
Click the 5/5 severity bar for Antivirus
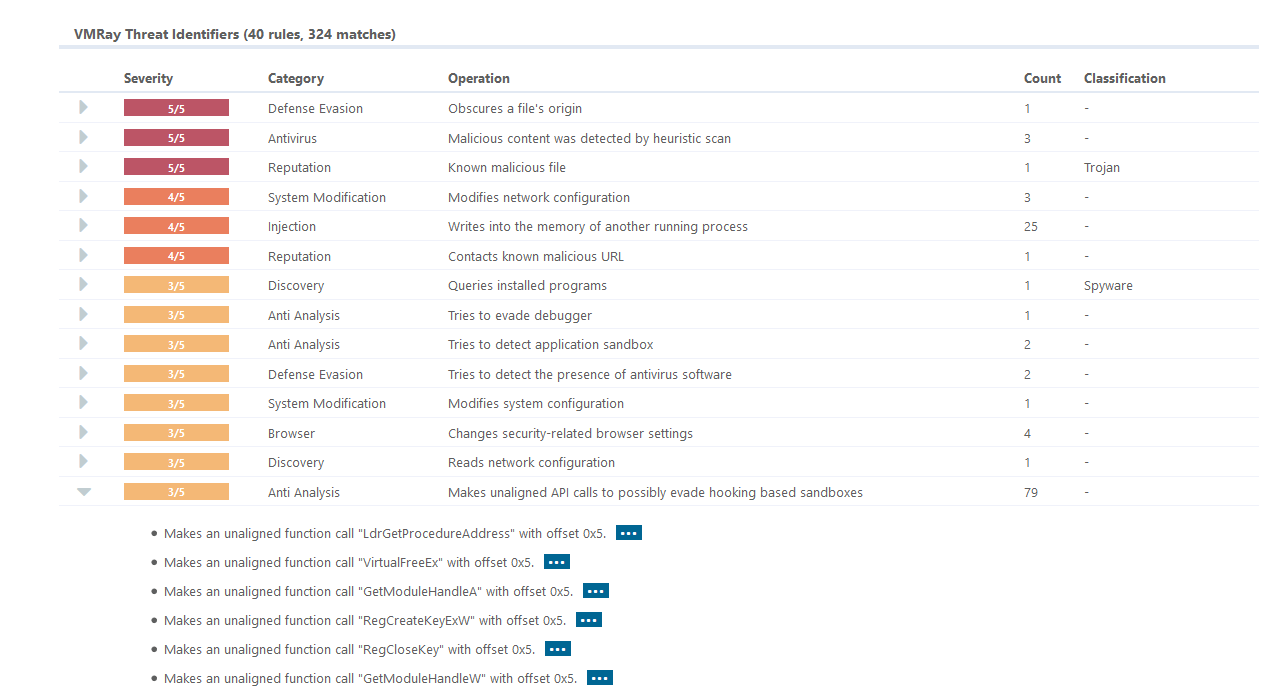pos(176,138)
